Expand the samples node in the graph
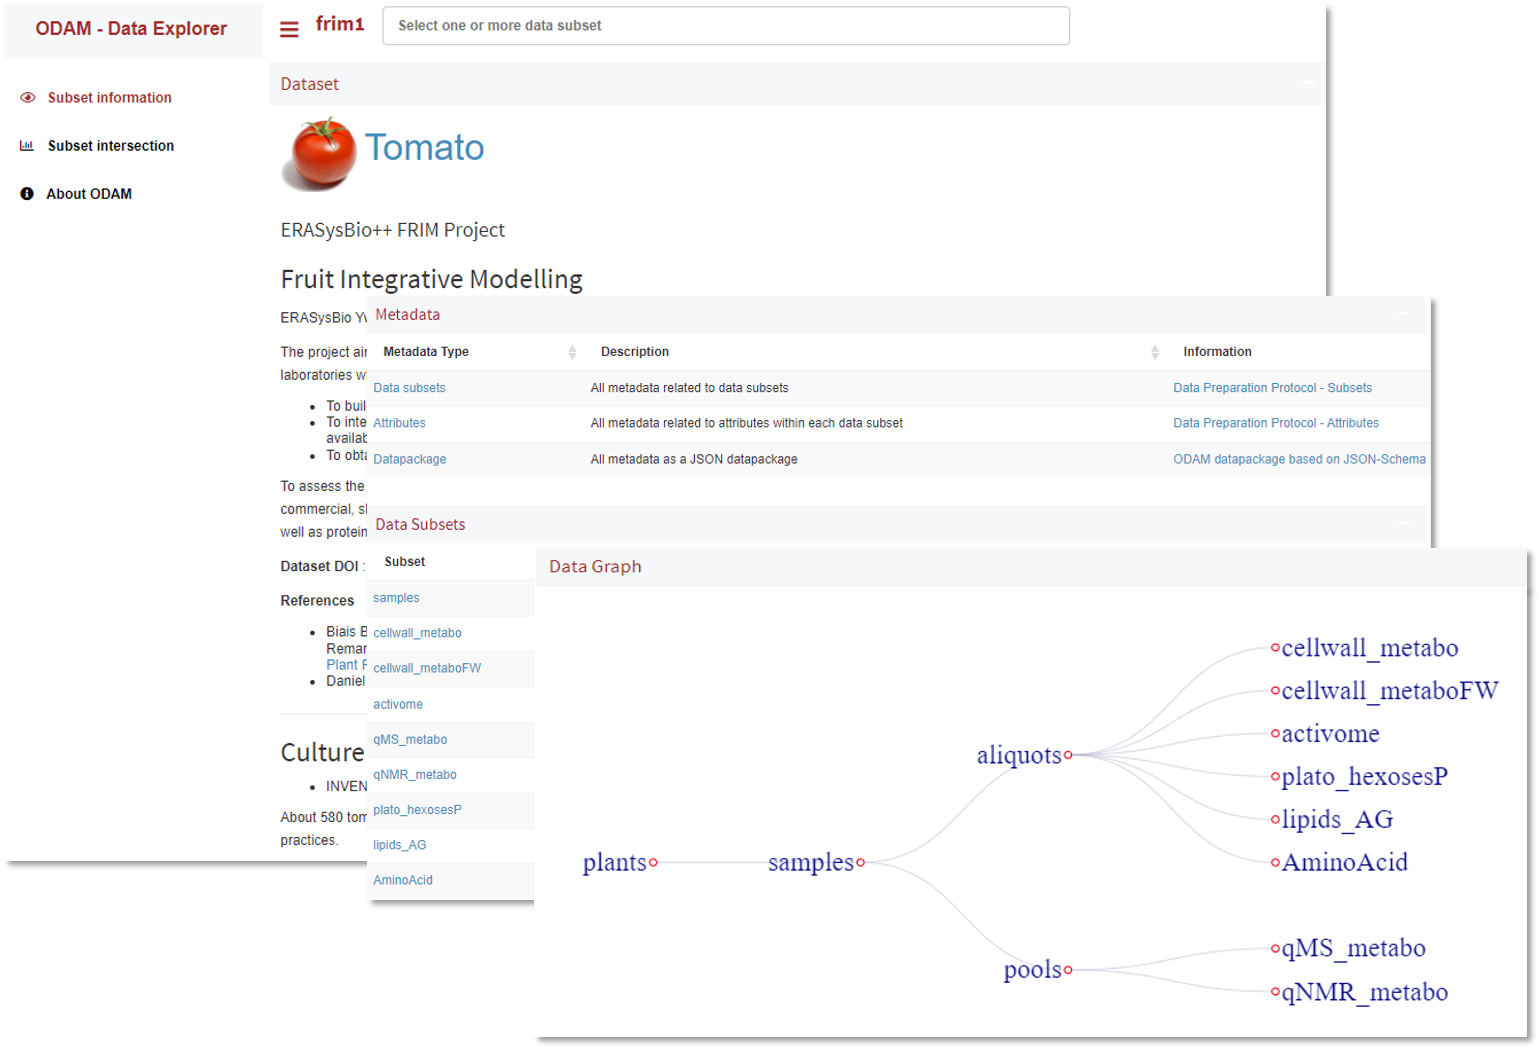 pos(861,864)
